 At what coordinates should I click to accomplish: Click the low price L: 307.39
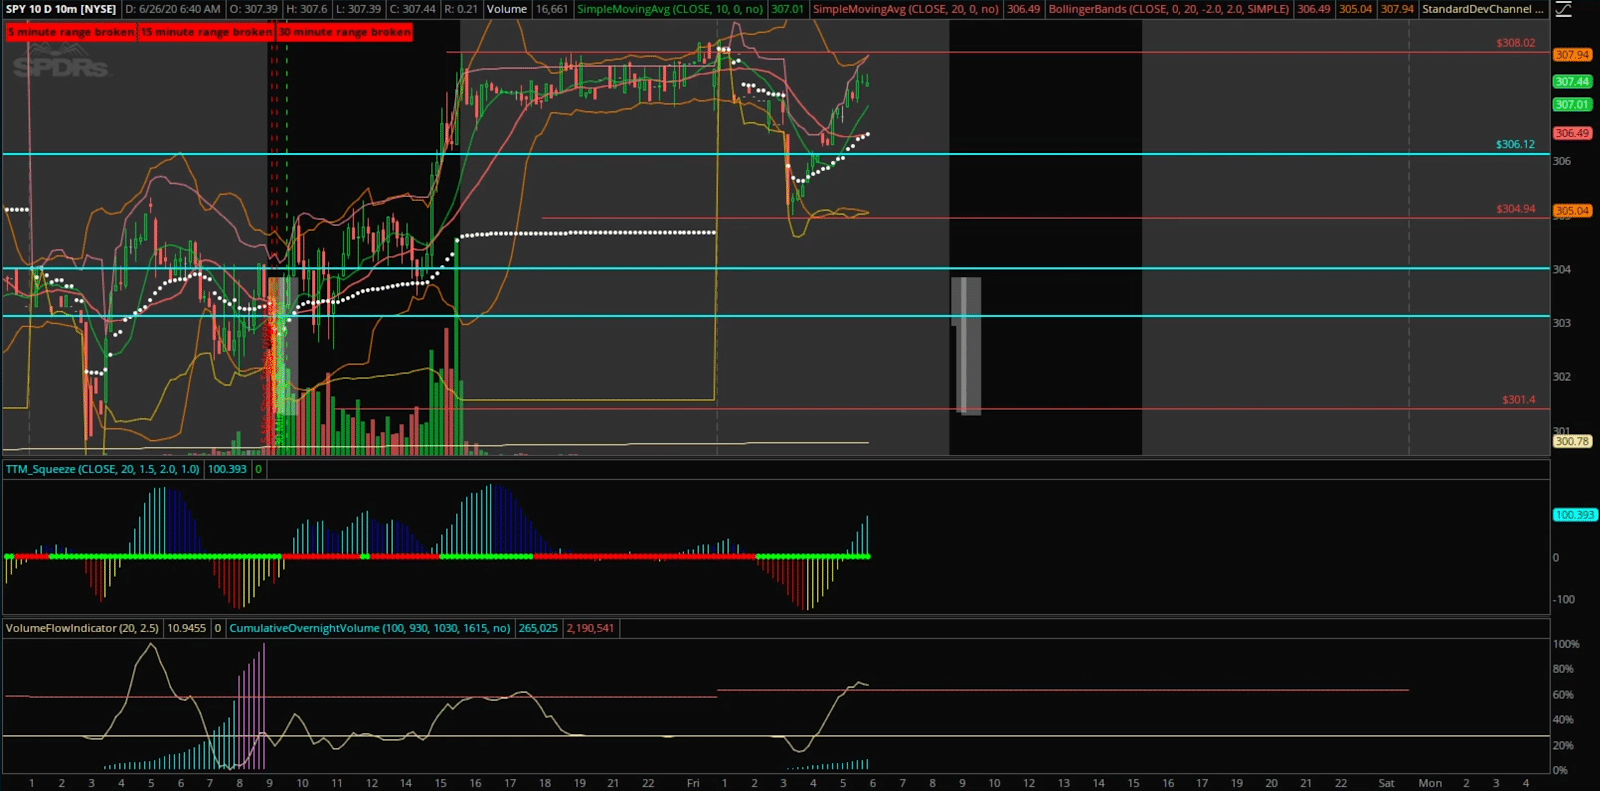(x=358, y=9)
